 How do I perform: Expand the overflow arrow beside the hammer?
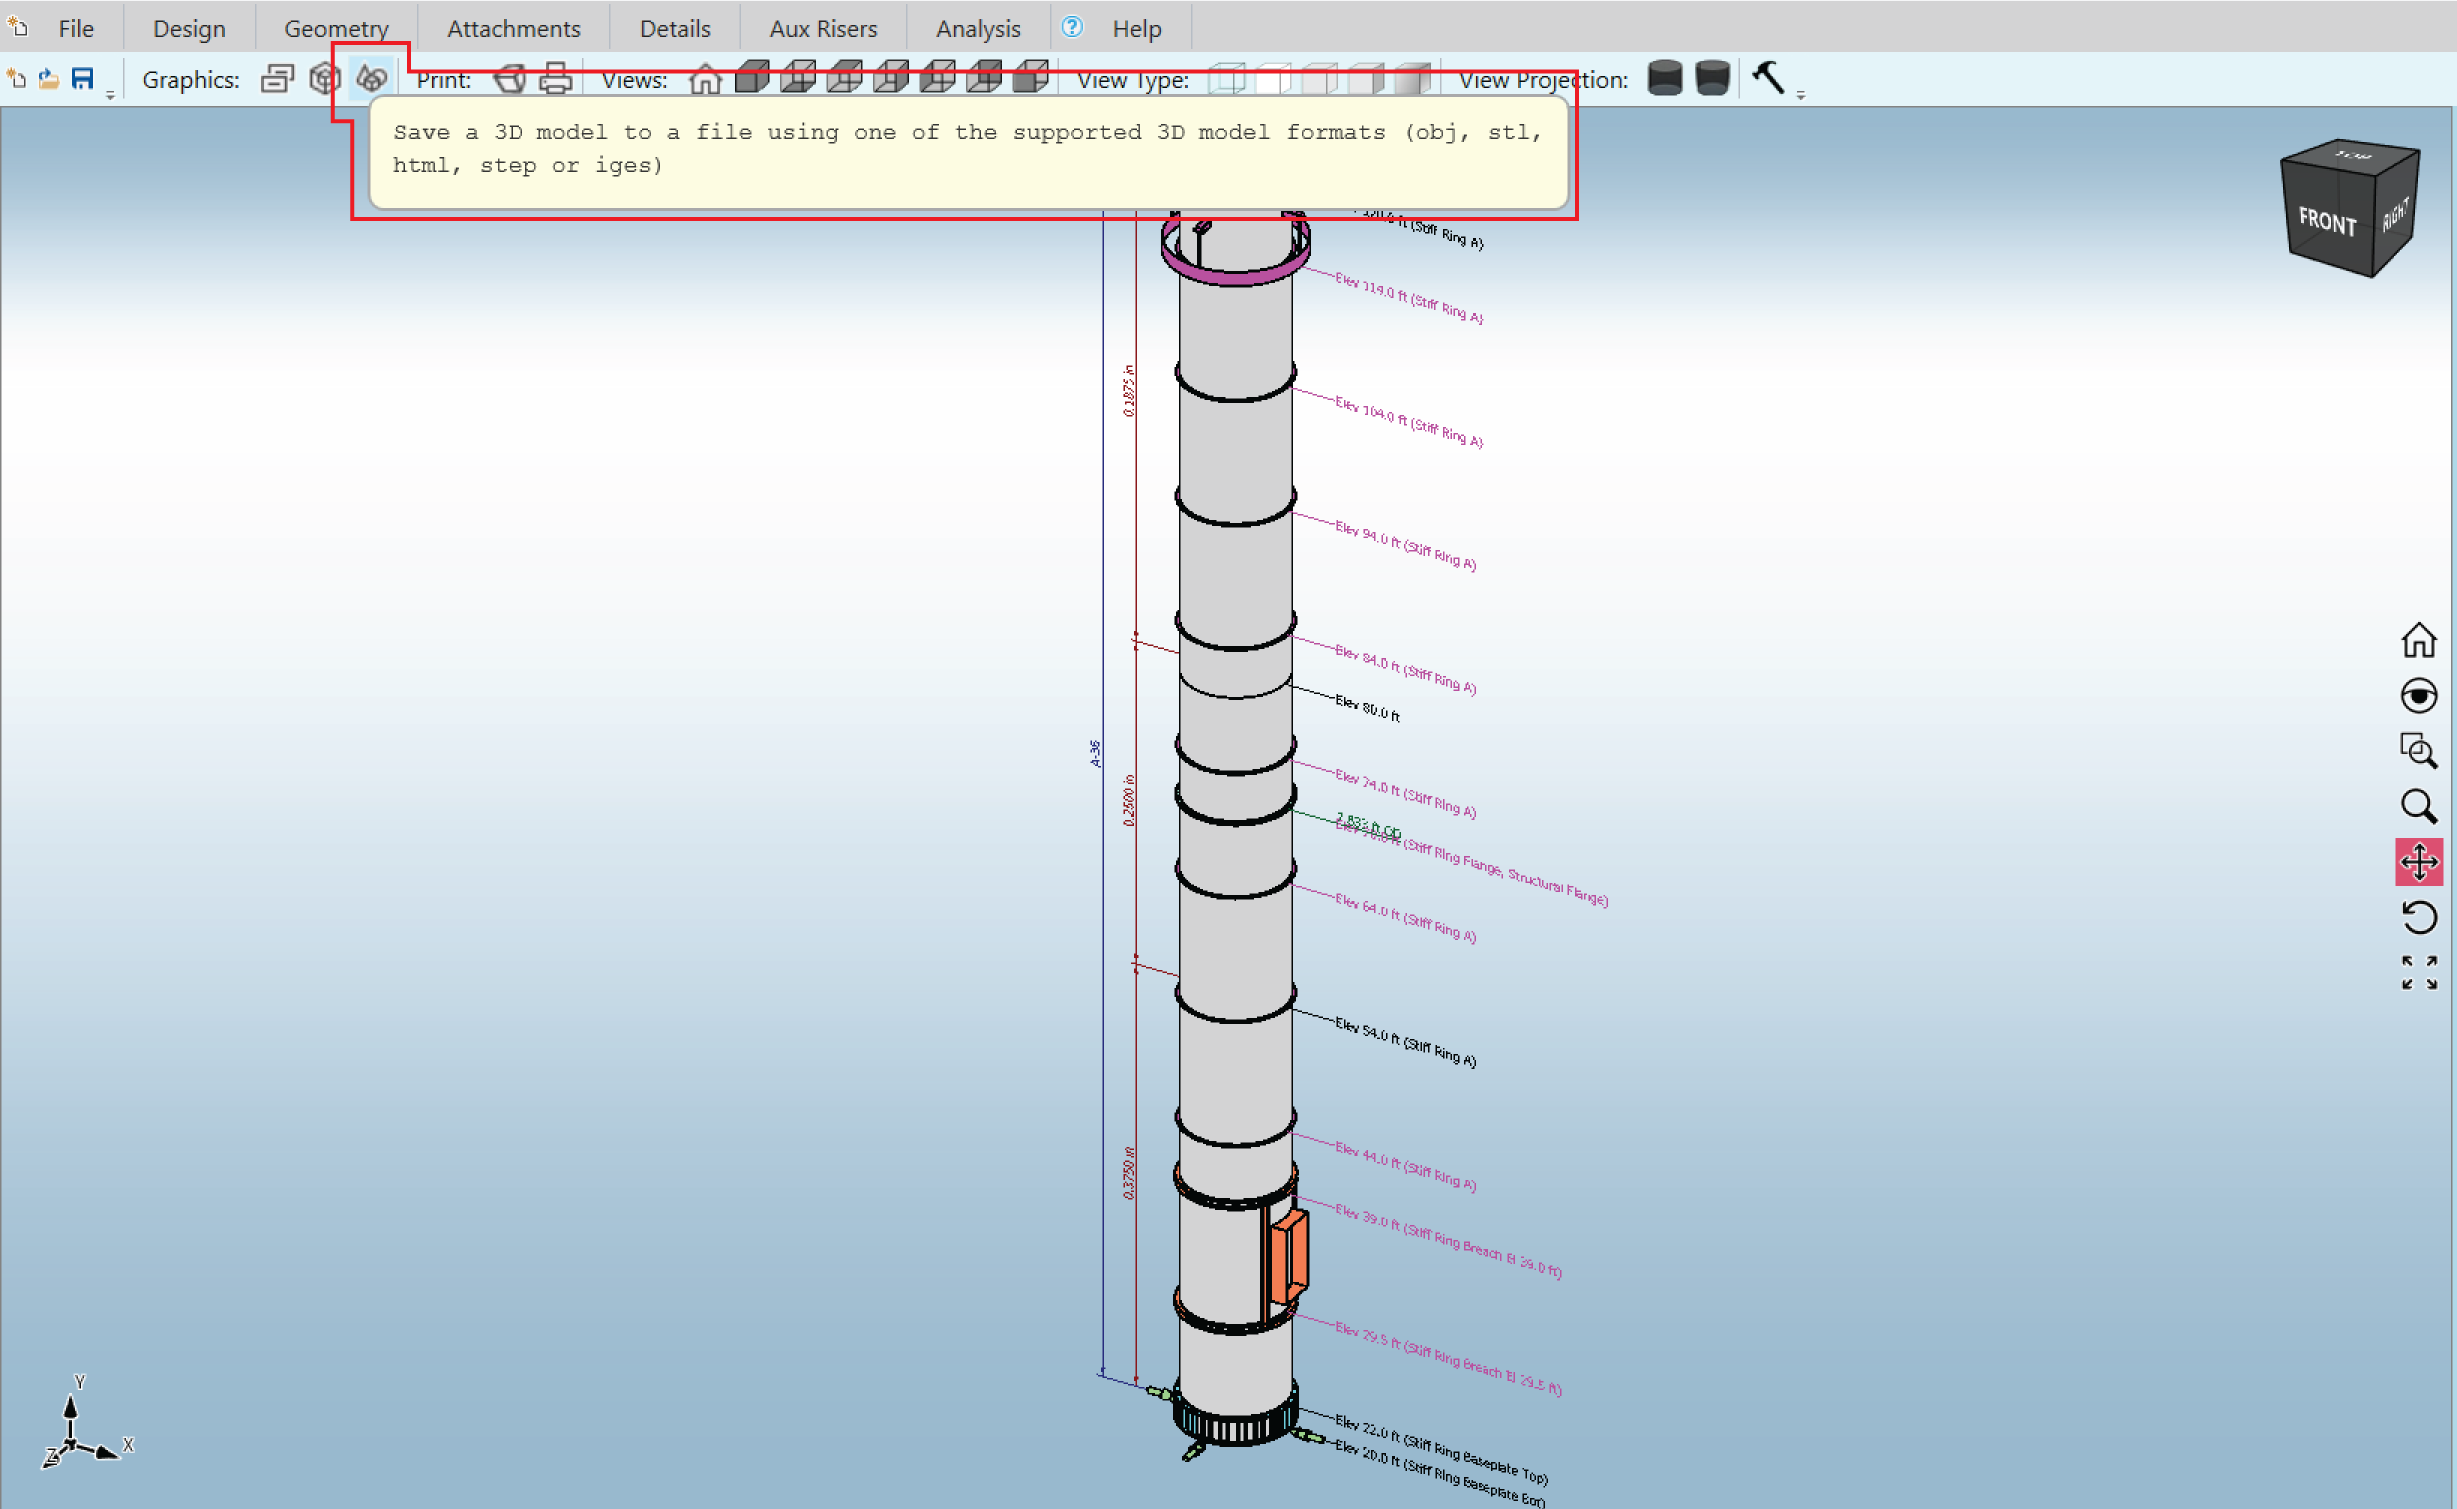1800,95
